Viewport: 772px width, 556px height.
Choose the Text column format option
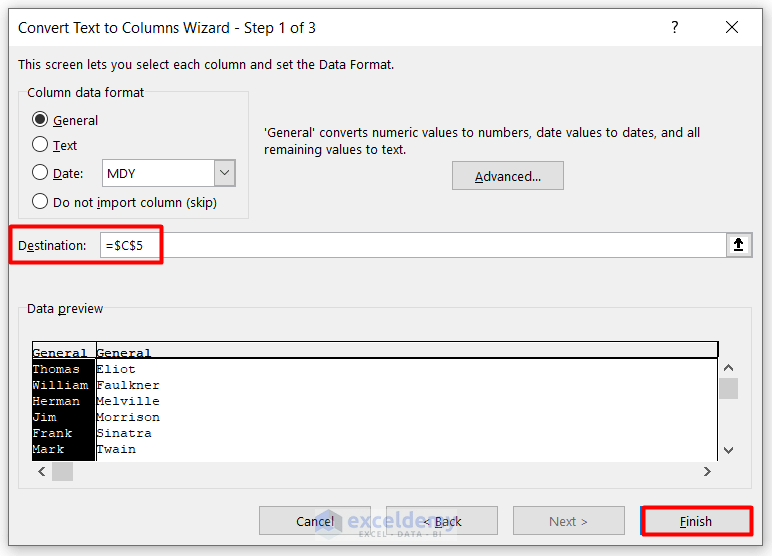click(40, 145)
